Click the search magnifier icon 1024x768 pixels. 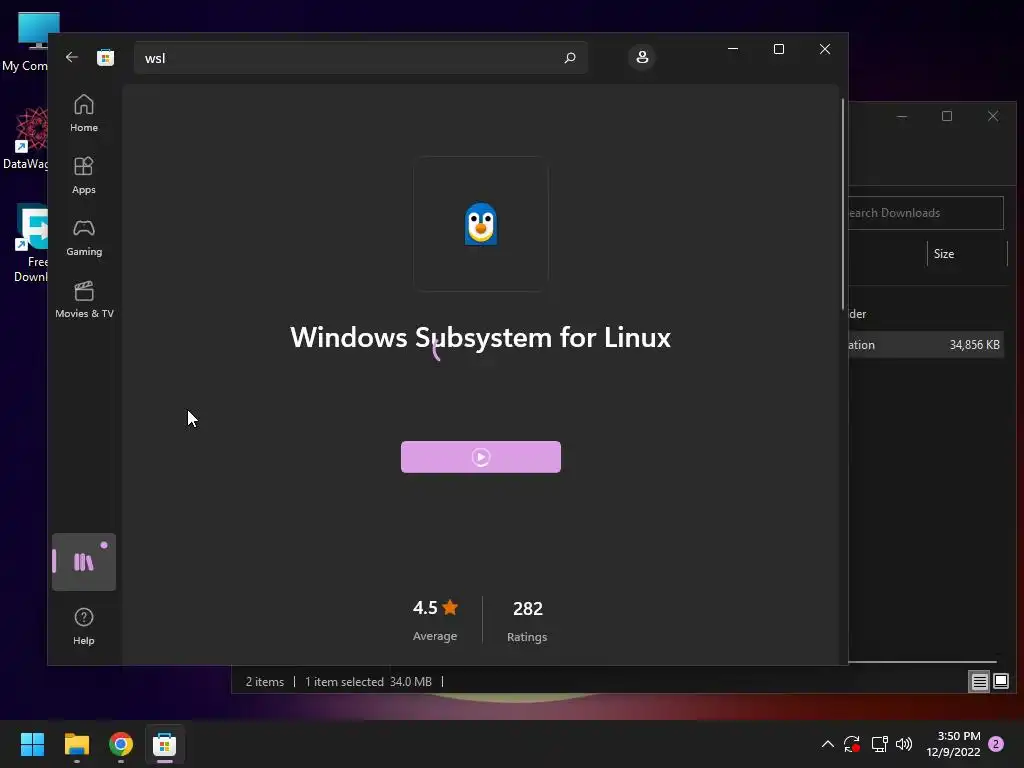click(x=569, y=57)
